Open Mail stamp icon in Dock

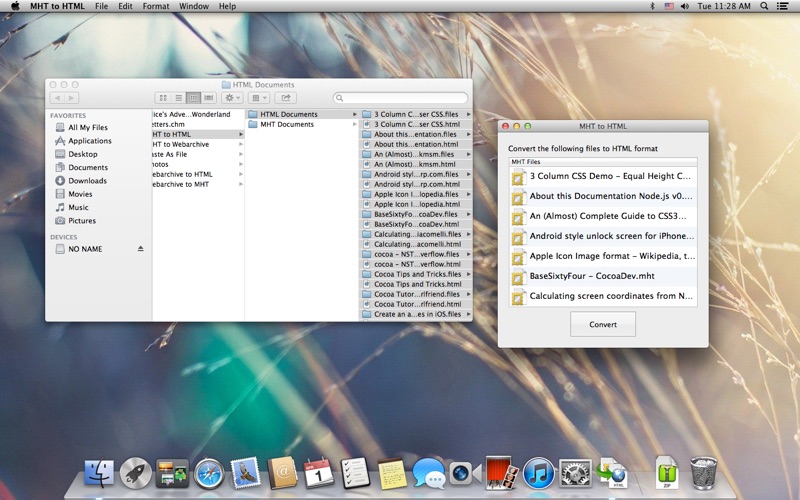coord(245,473)
